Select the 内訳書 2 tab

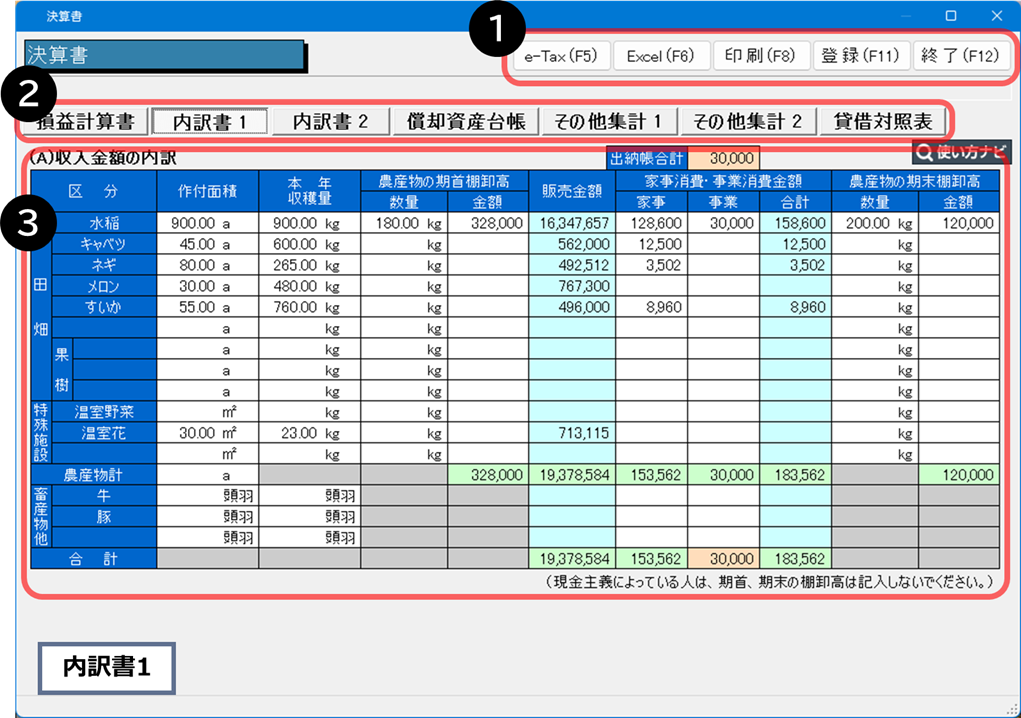(330, 122)
